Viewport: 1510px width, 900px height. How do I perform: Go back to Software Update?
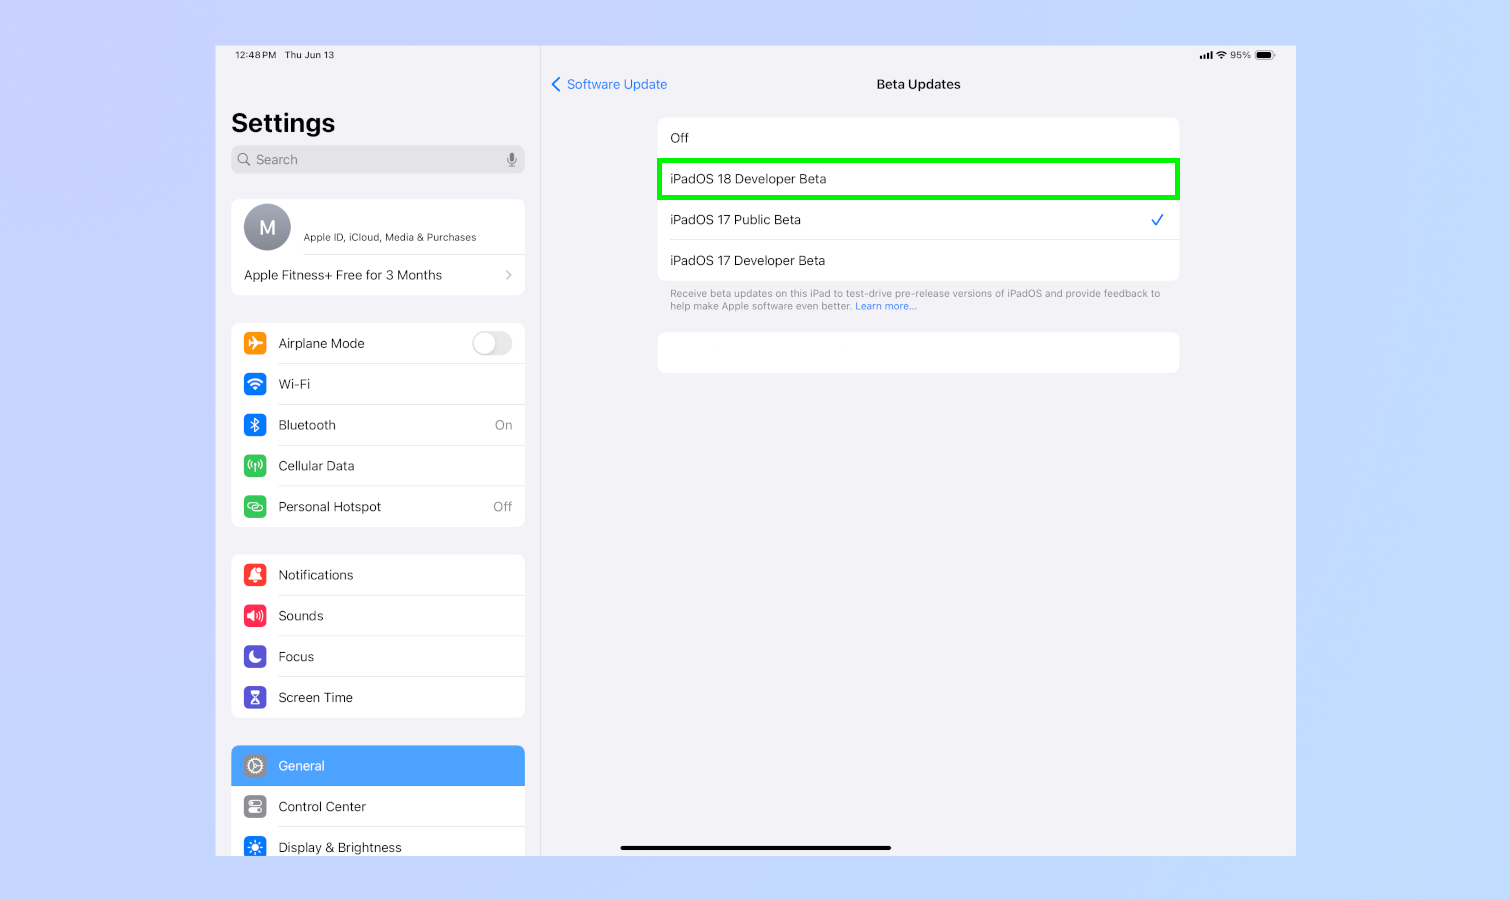(610, 84)
